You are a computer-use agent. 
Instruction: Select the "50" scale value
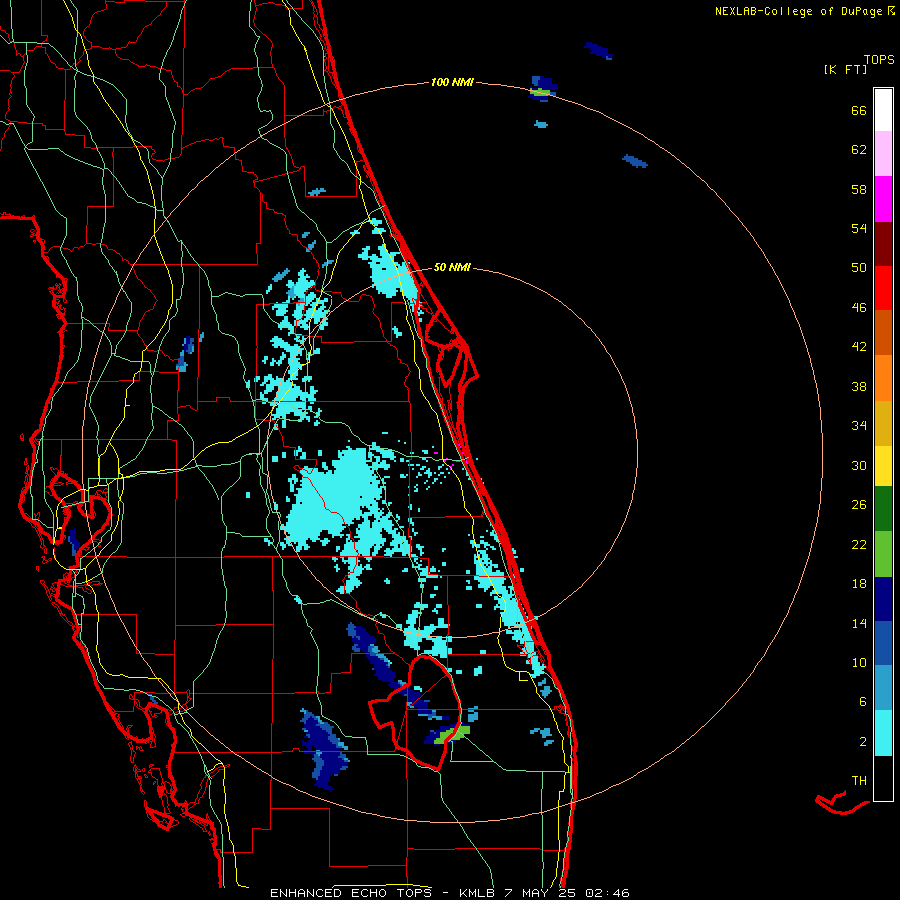click(859, 267)
